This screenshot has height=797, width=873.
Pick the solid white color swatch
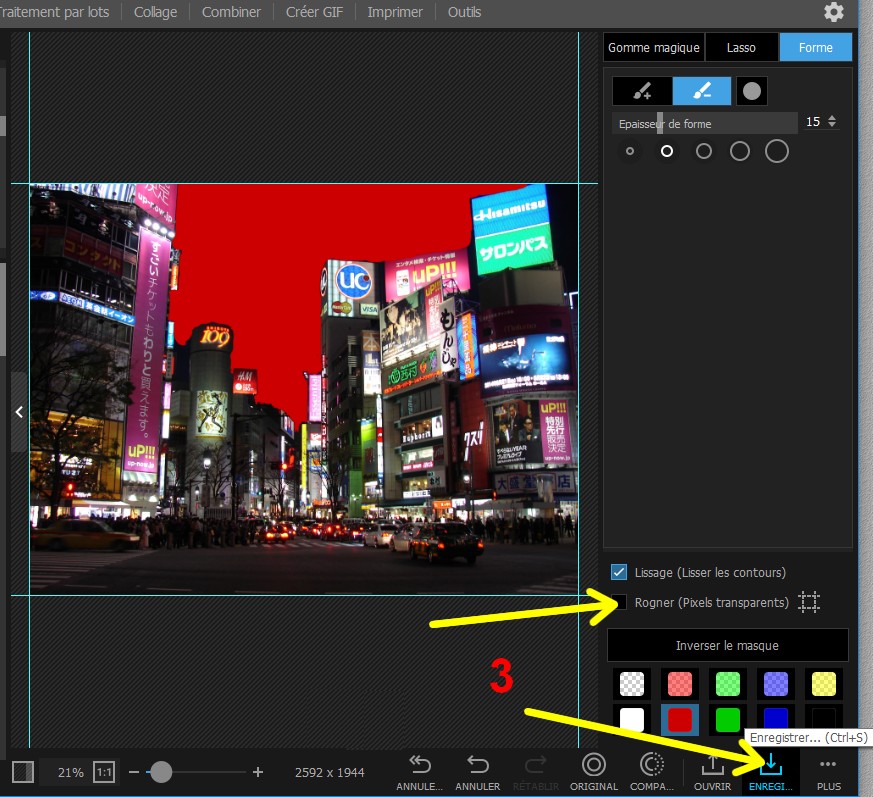point(631,720)
